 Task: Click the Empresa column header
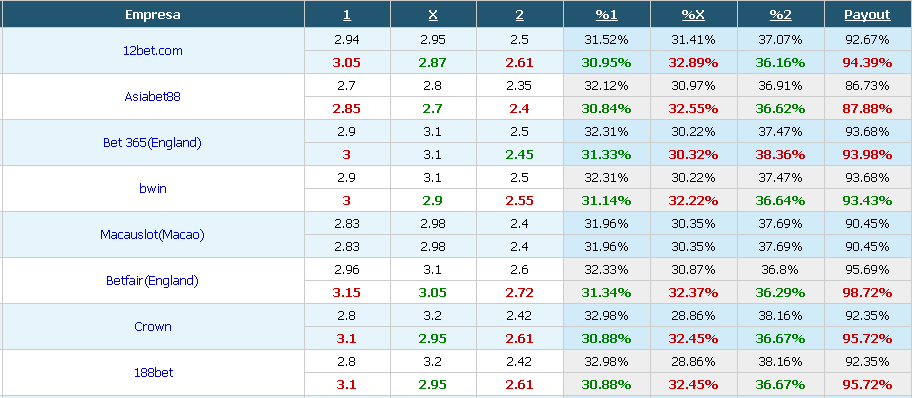coord(152,15)
